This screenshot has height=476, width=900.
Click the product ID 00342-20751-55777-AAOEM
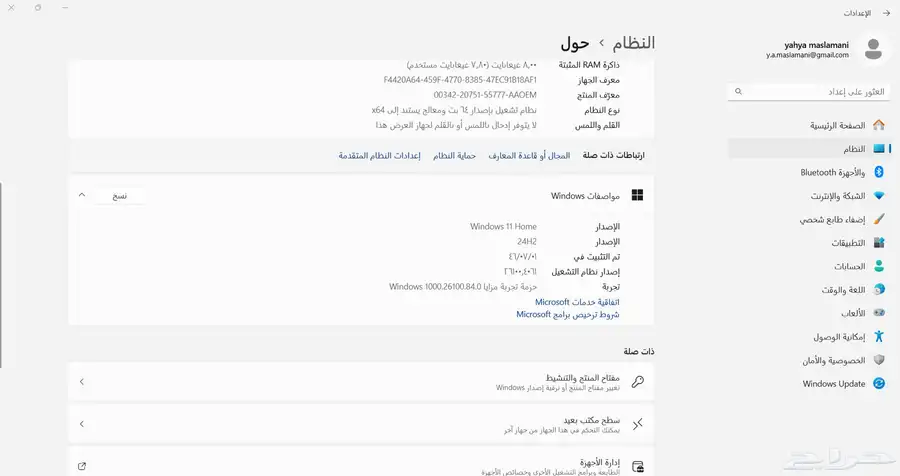tap(485, 95)
